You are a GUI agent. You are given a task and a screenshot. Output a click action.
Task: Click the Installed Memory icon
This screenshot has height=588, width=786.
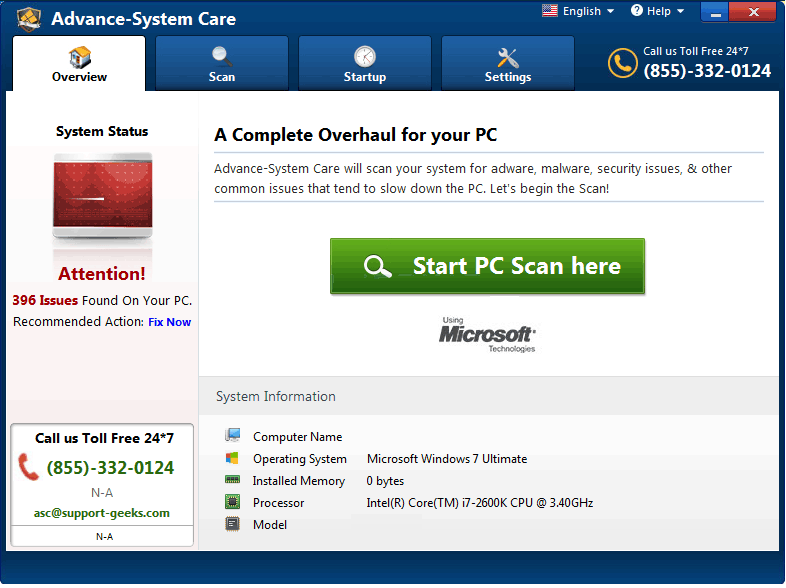(233, 480)
